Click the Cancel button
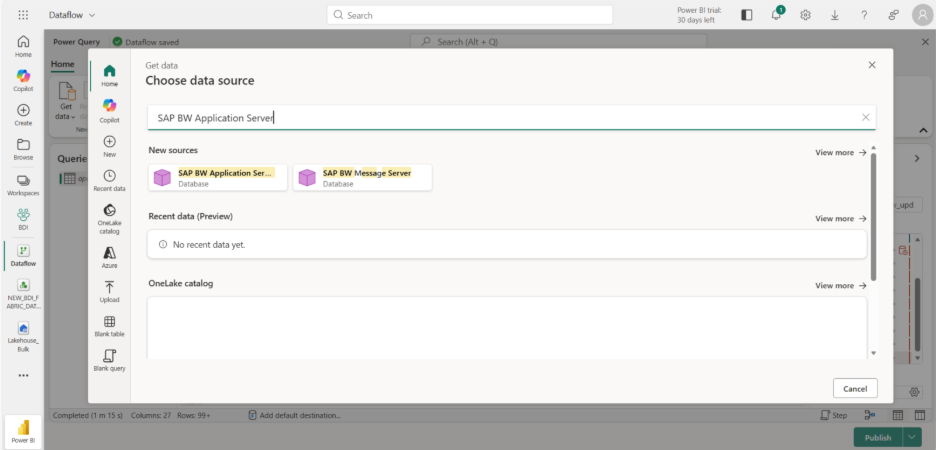 point(854,388)
